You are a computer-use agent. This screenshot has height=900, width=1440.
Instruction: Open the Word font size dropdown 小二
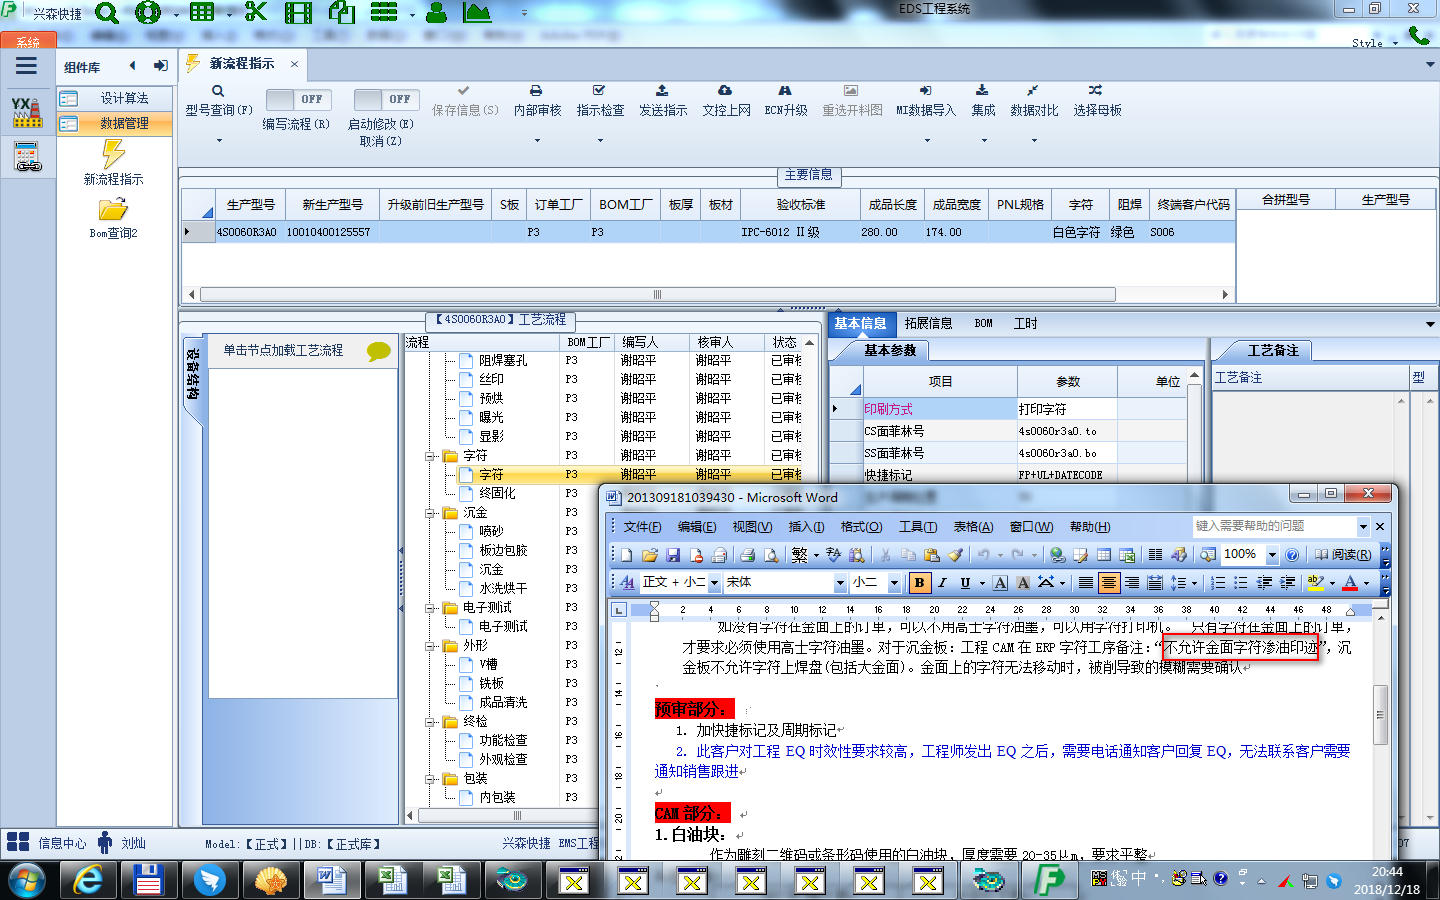(x=894, y=582)
